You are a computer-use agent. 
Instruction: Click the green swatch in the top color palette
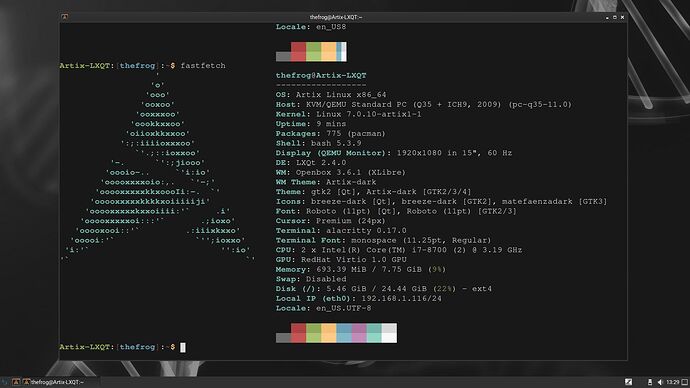click(313, 52)
